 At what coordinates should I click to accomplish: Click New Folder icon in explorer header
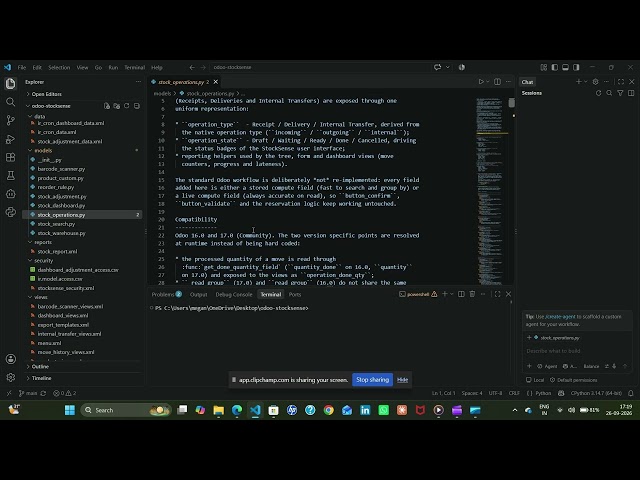click(x=117, y=106)
